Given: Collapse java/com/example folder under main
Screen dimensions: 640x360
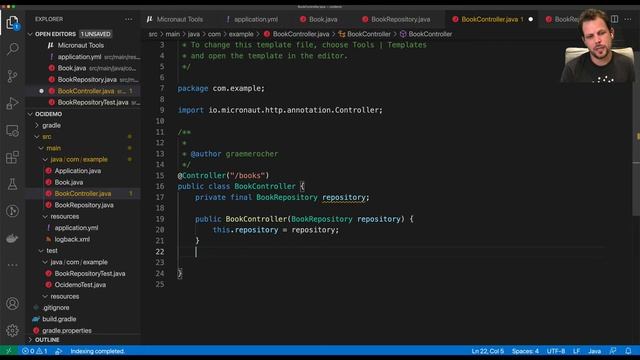Looking at the screenshot, I should click(79, 160).
